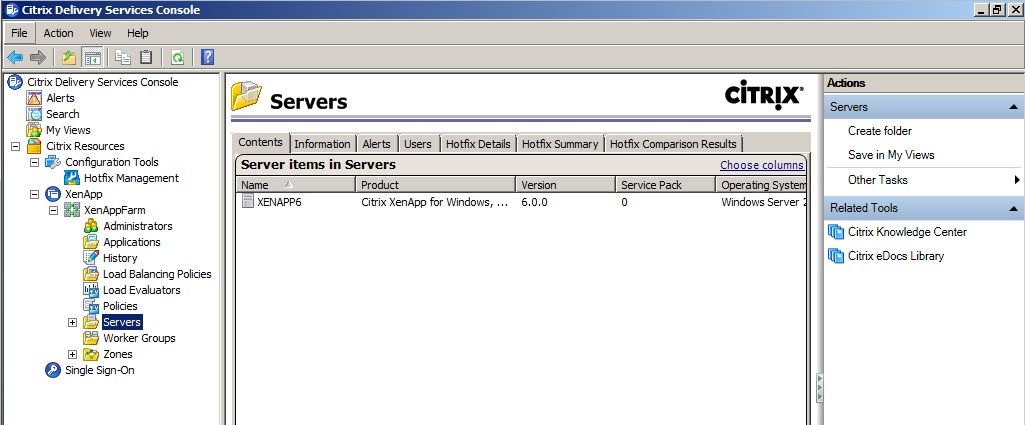Switch to the Information tab
The width and height of the screenshot is (1025, 425).
tap(322, 144)
